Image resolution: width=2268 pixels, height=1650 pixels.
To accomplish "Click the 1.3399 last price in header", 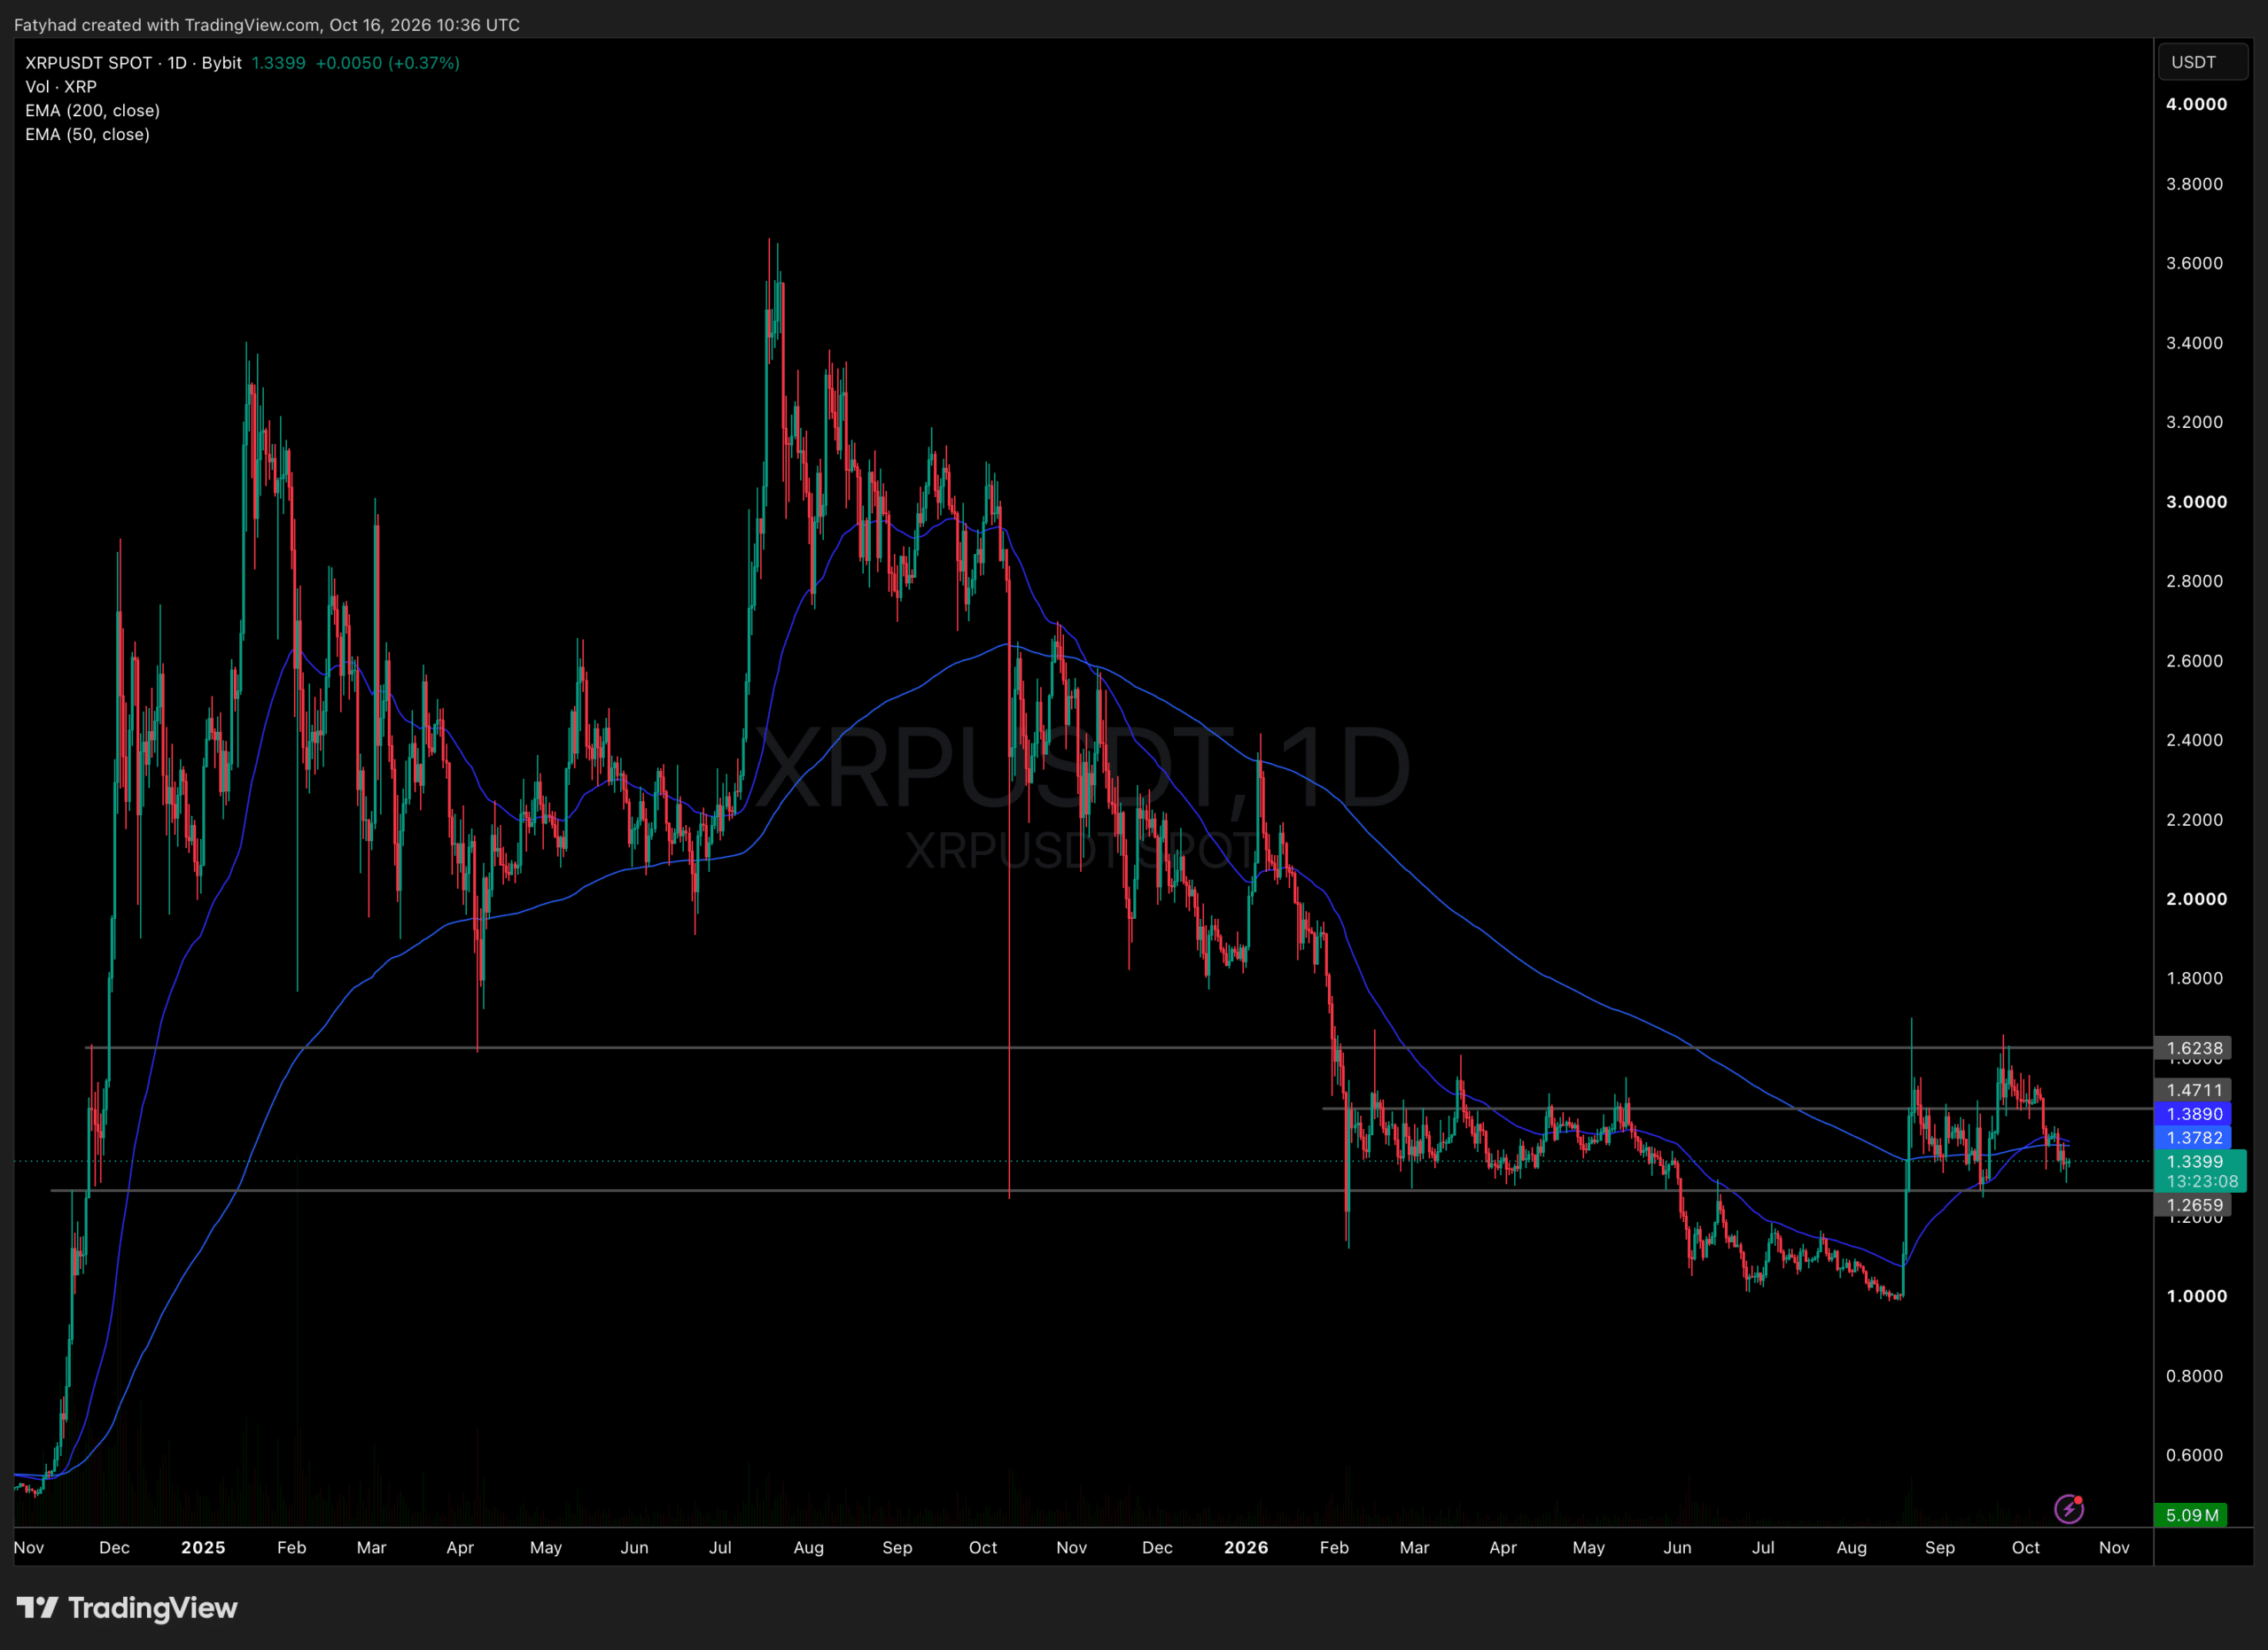I will click(278, 63).
